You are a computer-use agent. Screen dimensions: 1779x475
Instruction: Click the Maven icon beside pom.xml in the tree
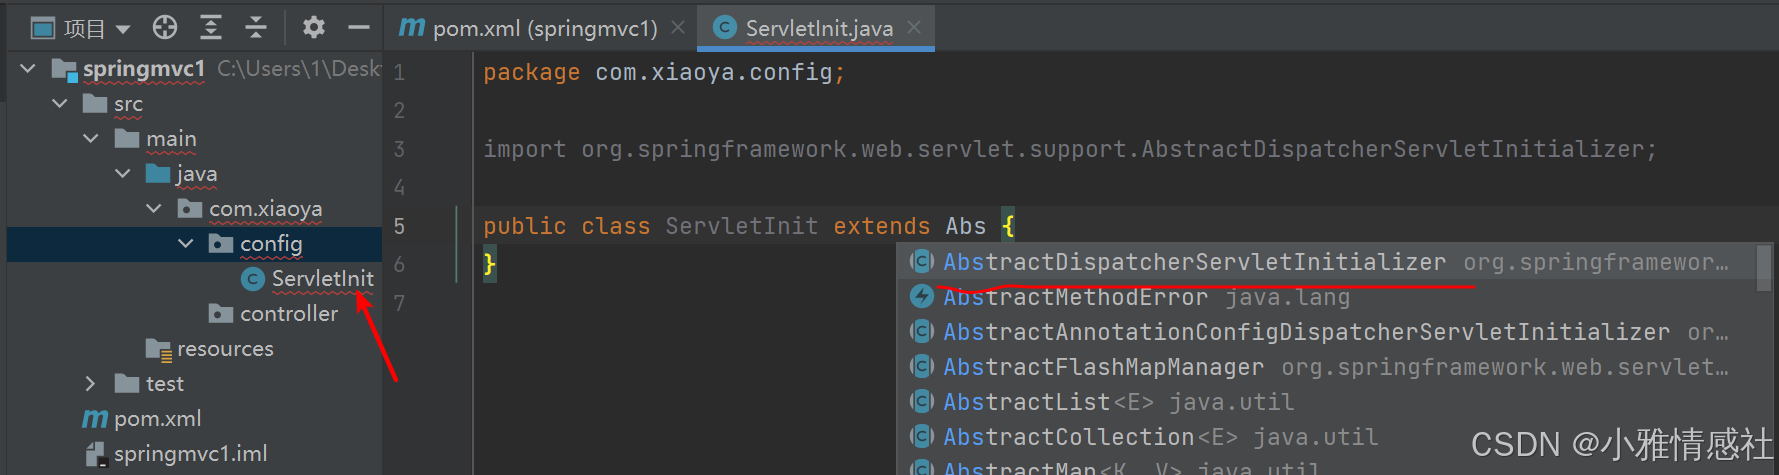pyautogui.click(x=95, y=419)
